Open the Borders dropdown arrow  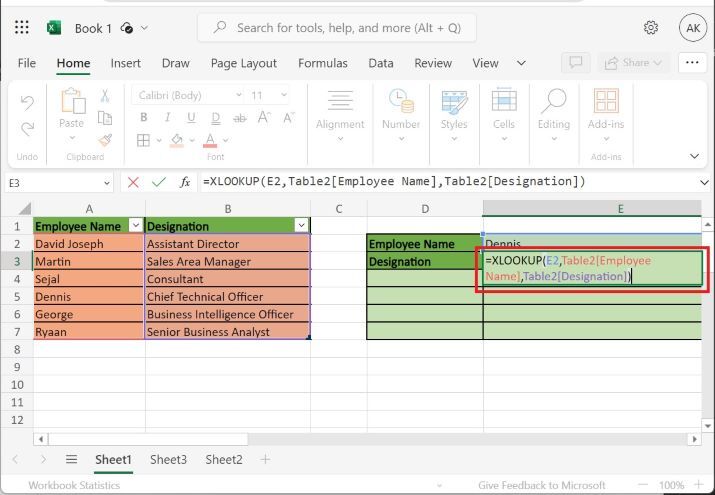[x=159, y=140]
